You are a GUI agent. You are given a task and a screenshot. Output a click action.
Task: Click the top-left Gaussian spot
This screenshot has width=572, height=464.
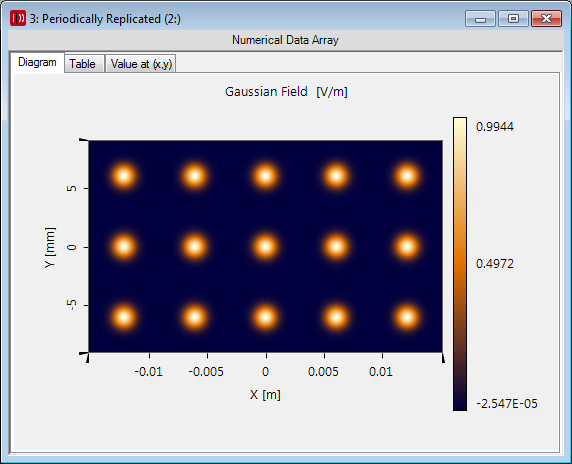(x=124, y=176)
